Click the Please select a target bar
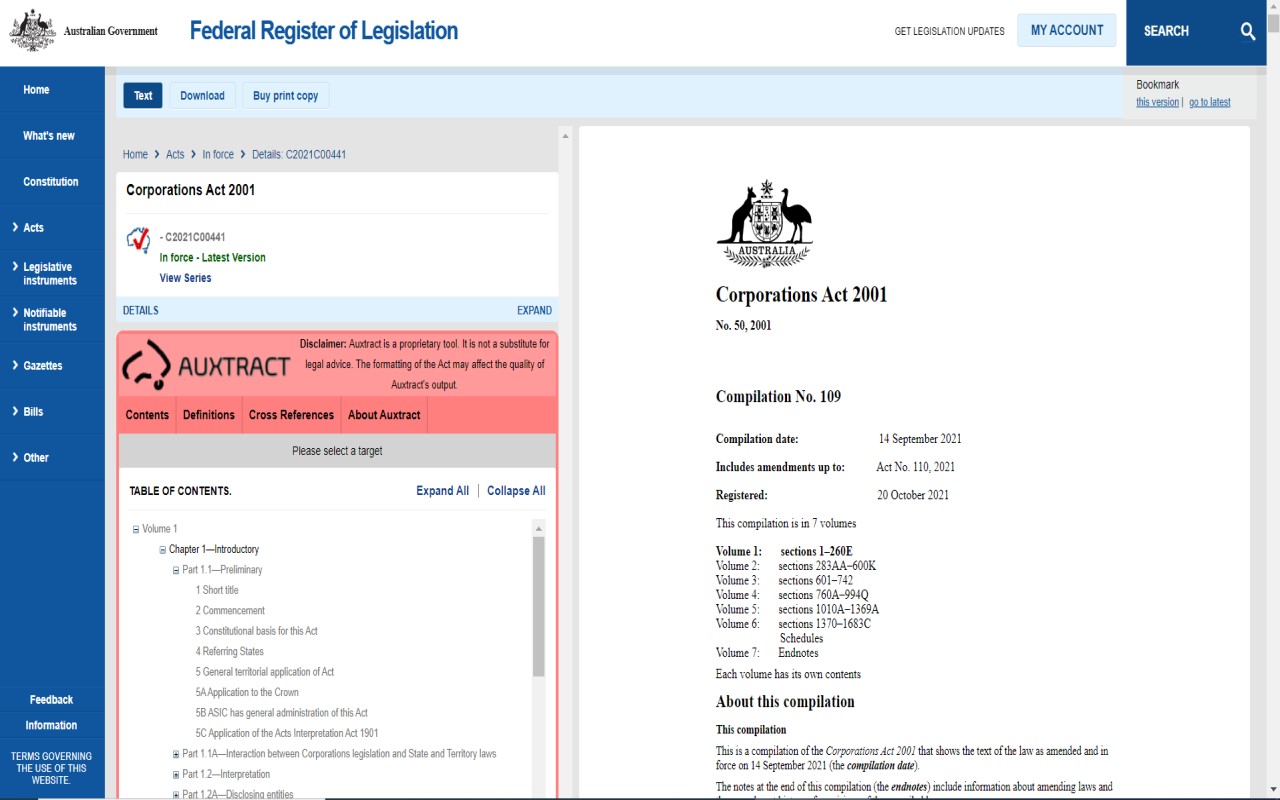 point(337,451)
